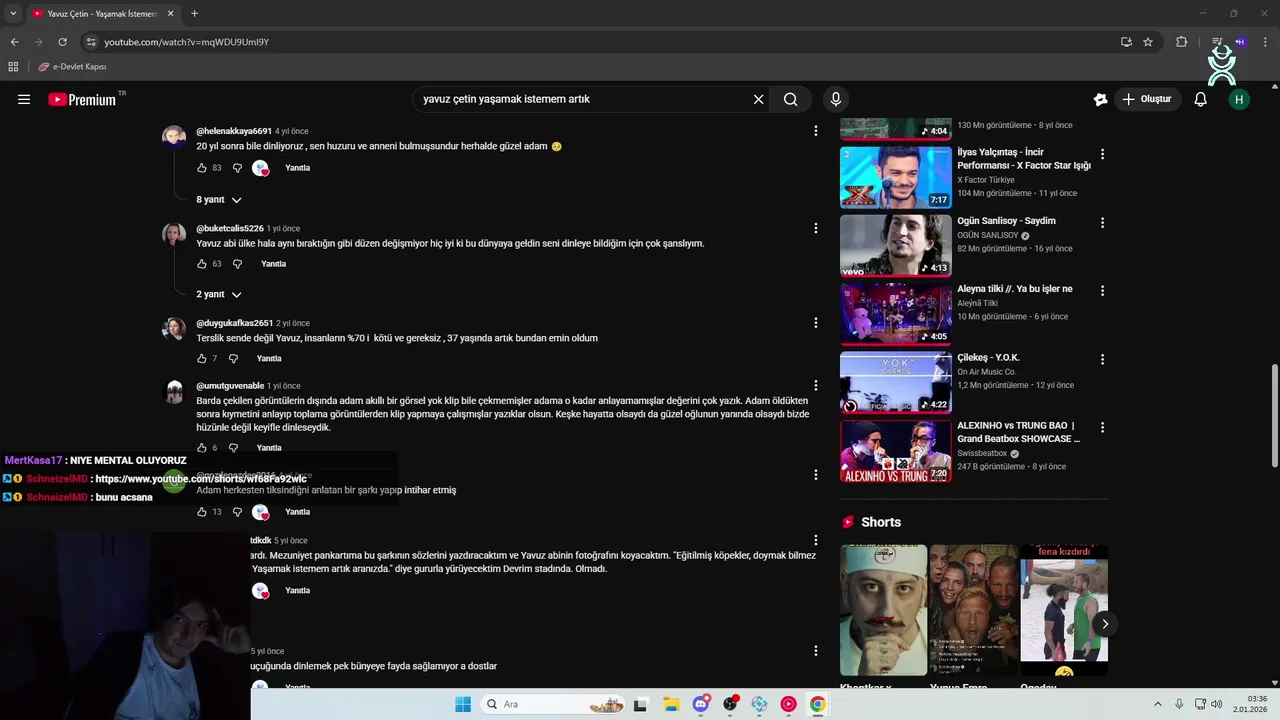Viewport: 1280px width, 720px height.
Task: Open the YouTube notifications bell
Action: 1201,99
